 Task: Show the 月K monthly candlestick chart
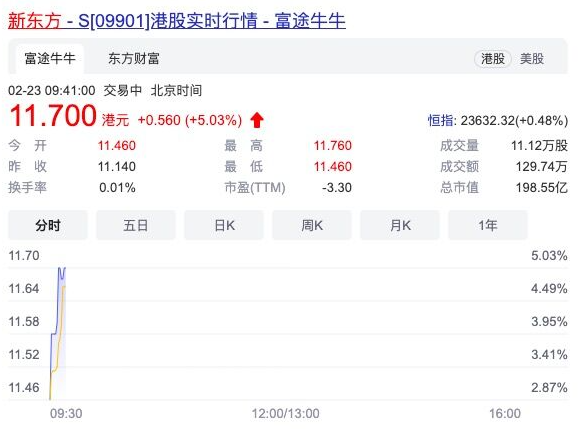[x=400, y=225]
